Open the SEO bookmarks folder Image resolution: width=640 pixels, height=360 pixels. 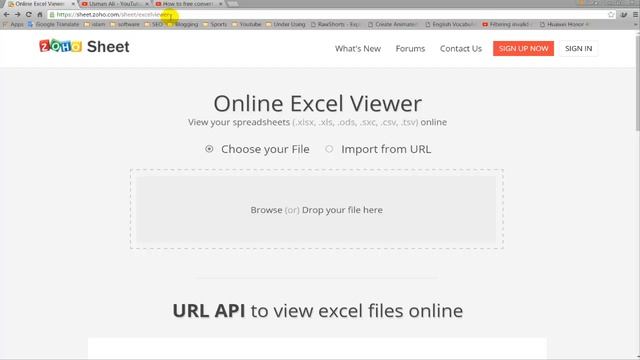tap(154, 24)
